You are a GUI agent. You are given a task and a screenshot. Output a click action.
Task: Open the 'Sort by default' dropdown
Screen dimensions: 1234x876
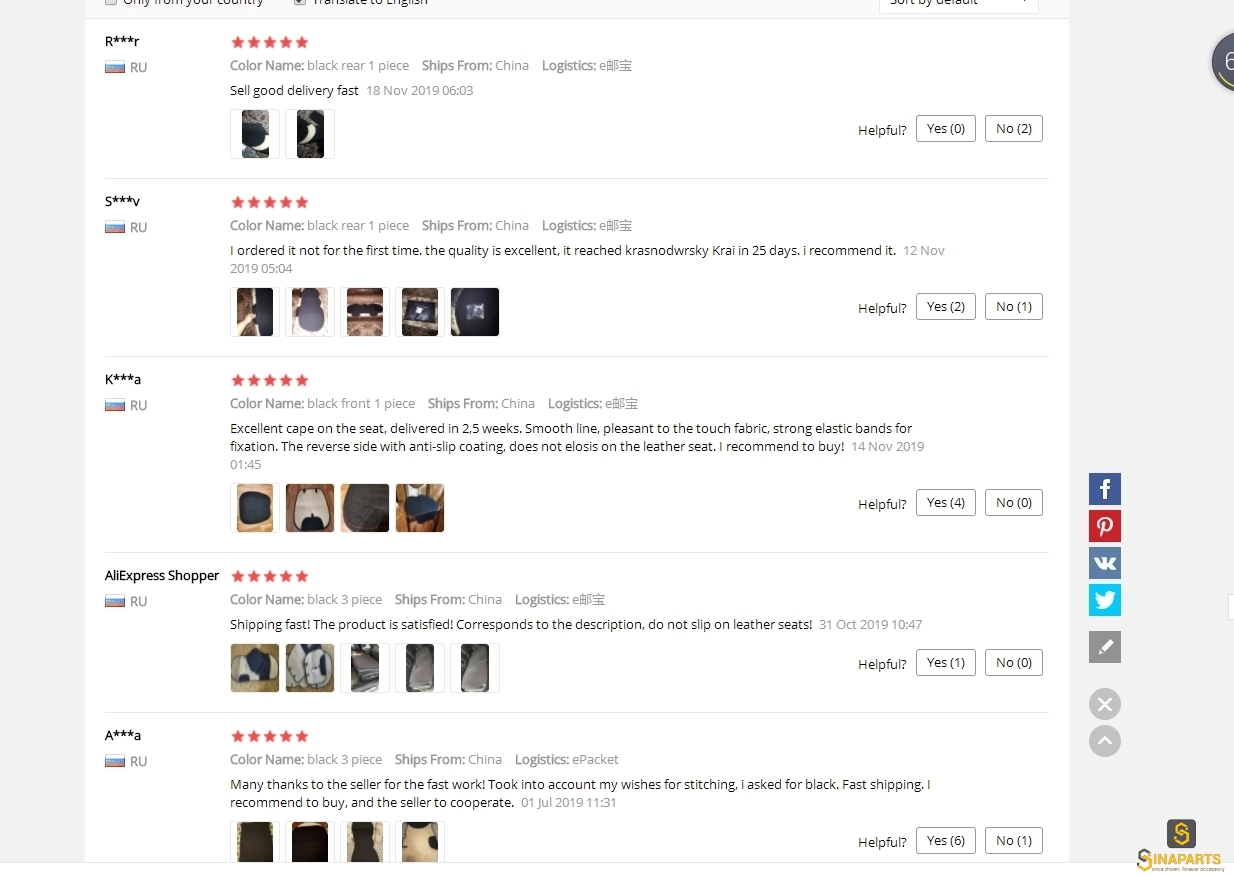tap(958, 3)
